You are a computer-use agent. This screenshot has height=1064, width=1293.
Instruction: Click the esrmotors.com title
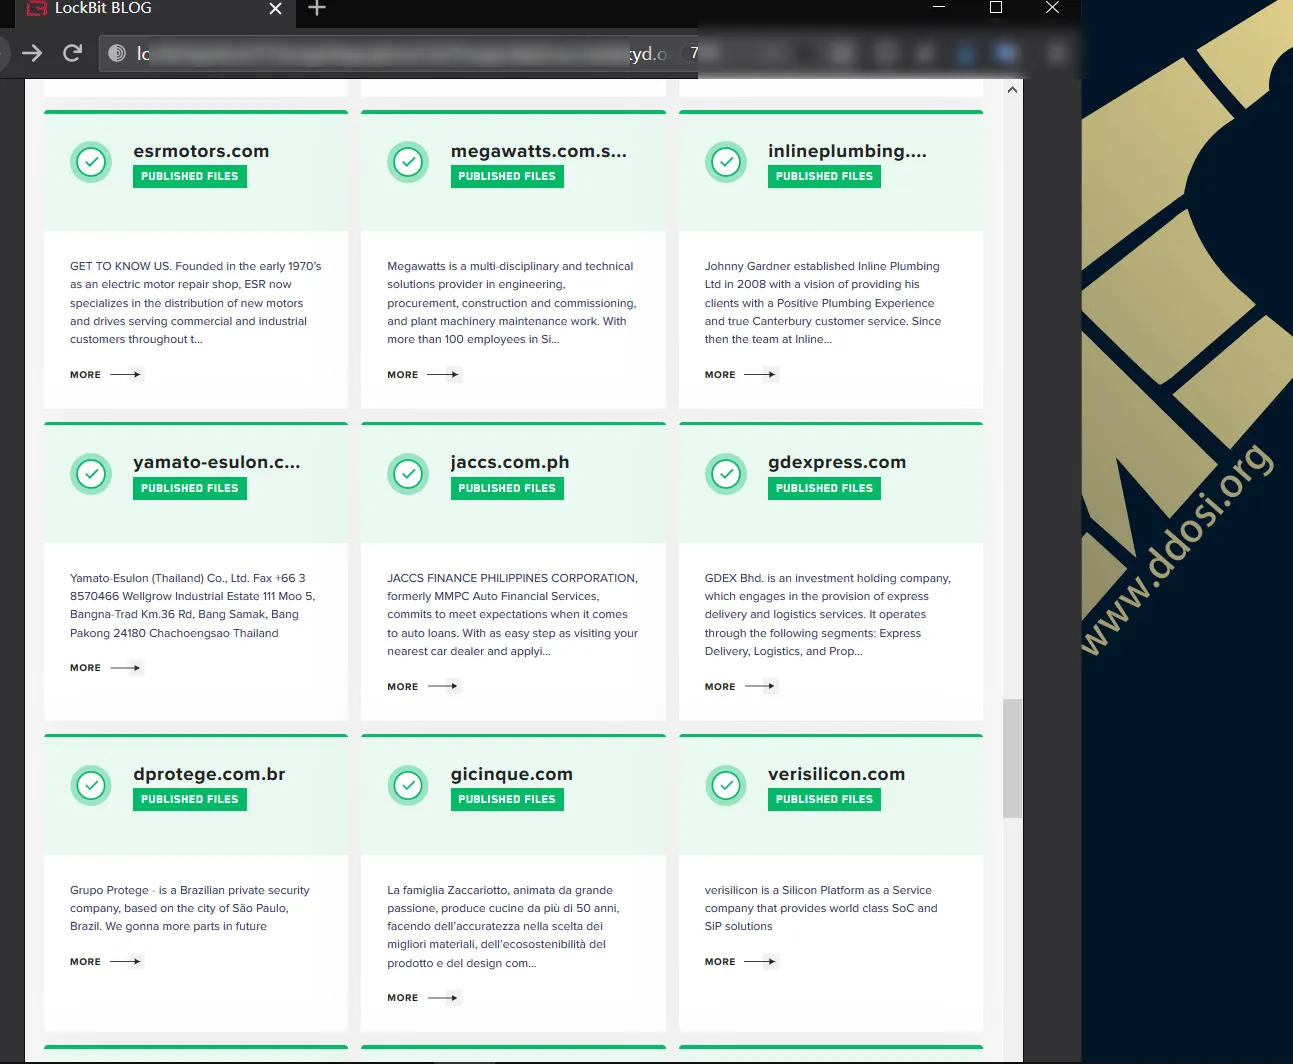[x=201, y=151]
